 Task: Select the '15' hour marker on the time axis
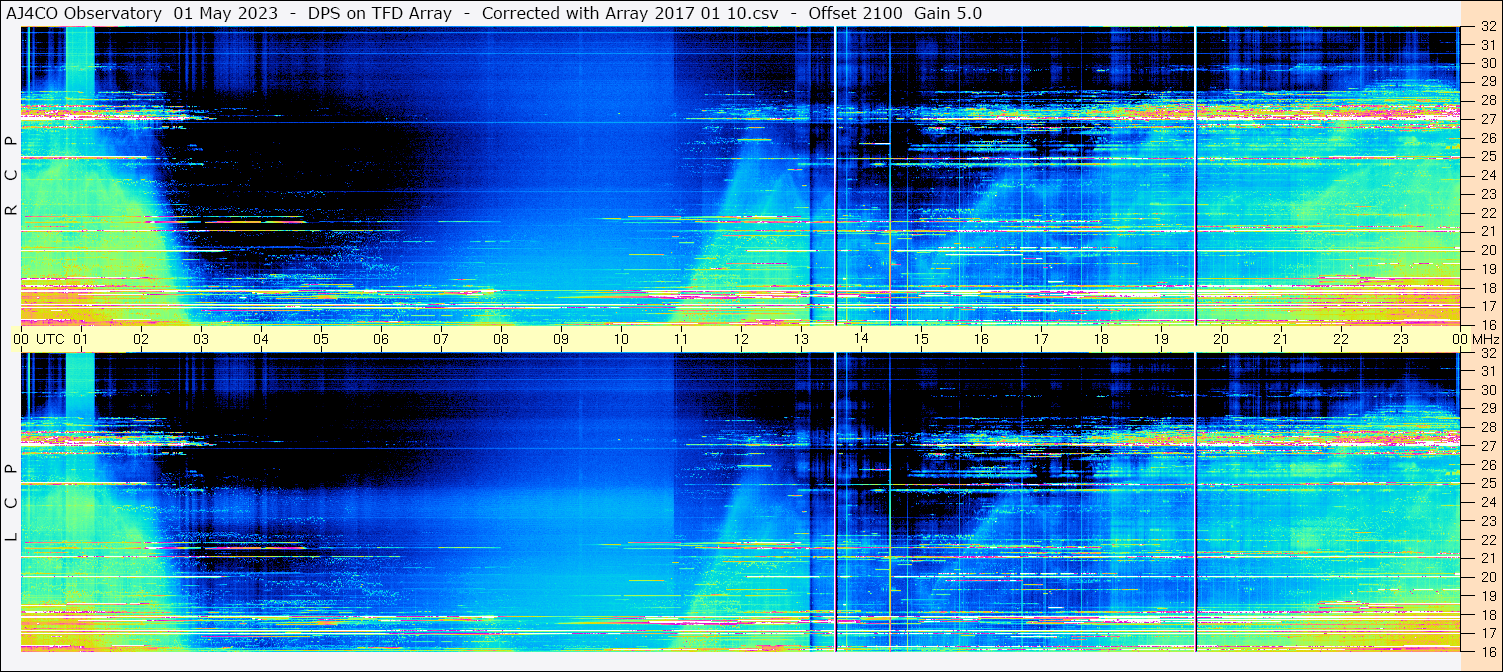click(921, 339)
